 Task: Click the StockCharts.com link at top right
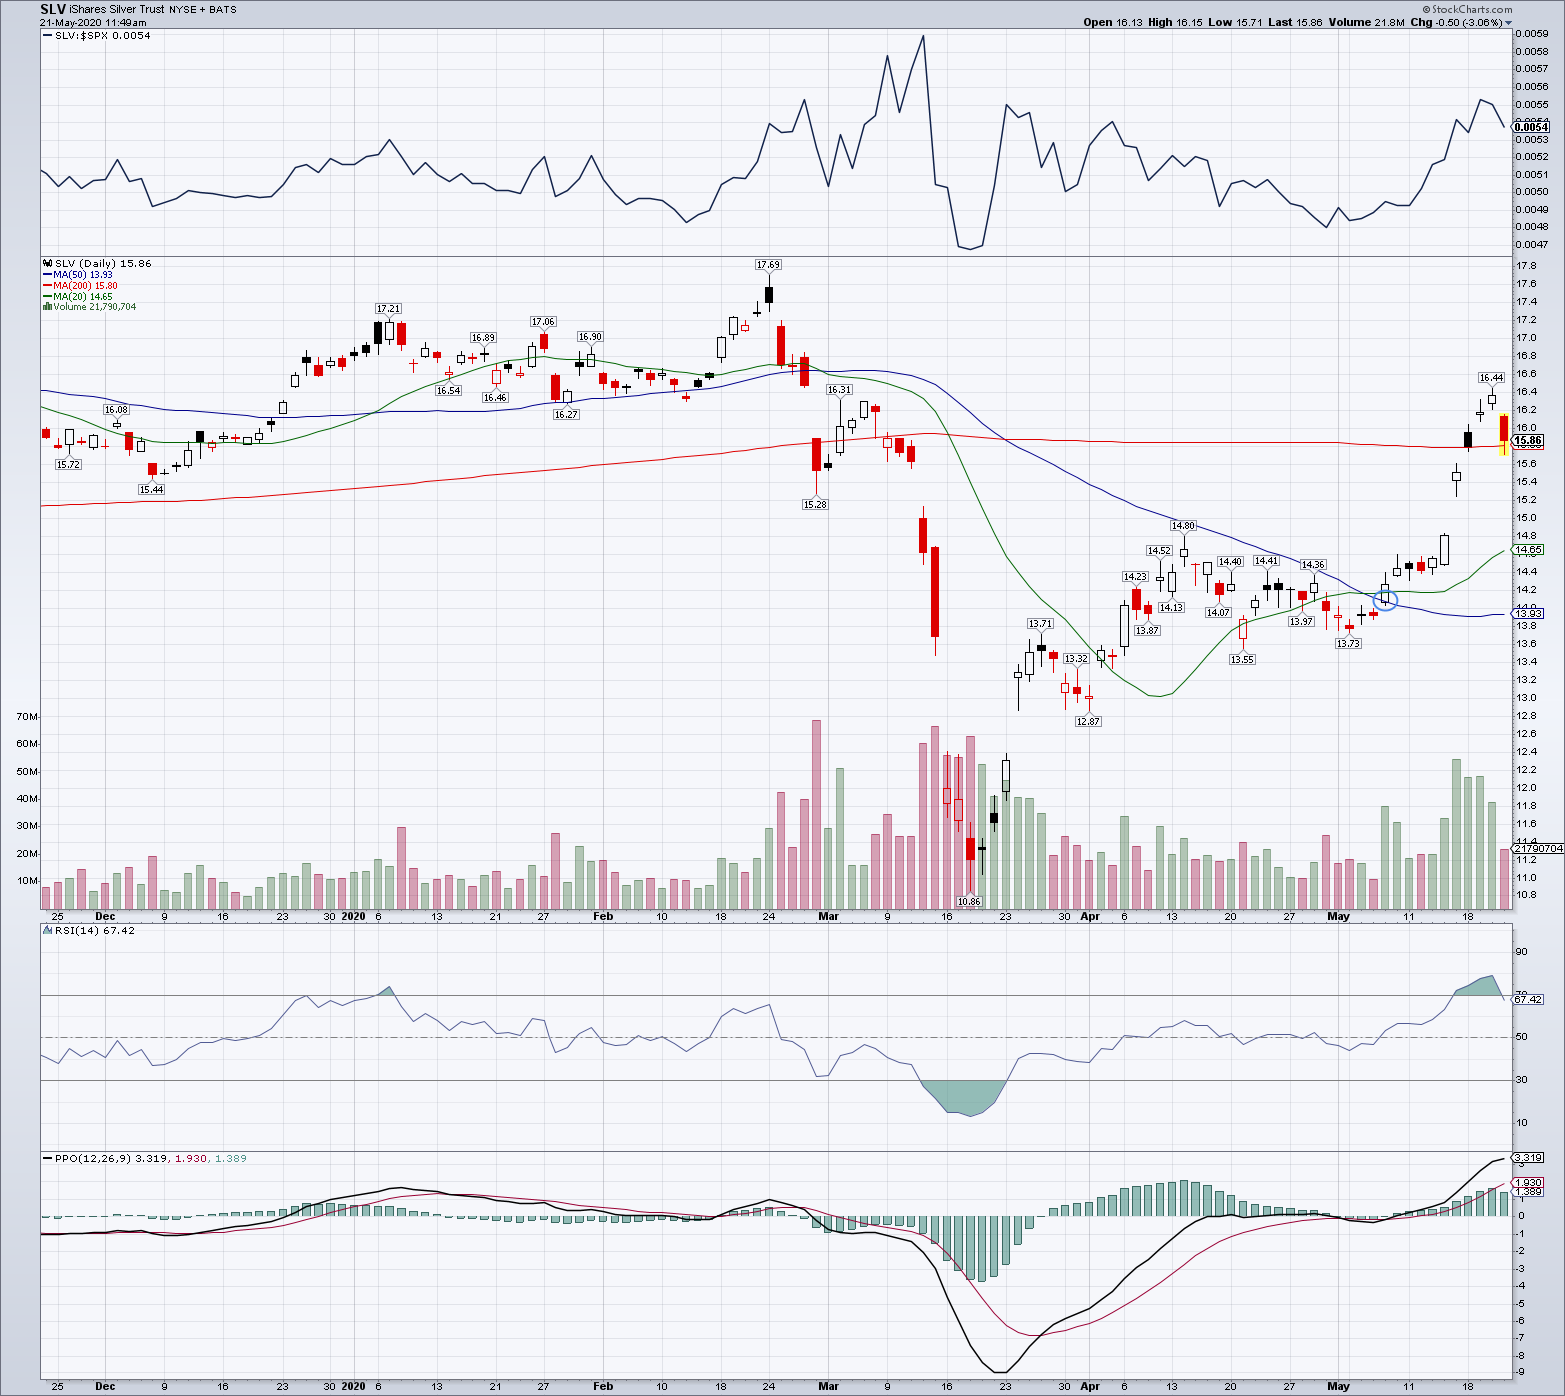[x=1473, y=9]
